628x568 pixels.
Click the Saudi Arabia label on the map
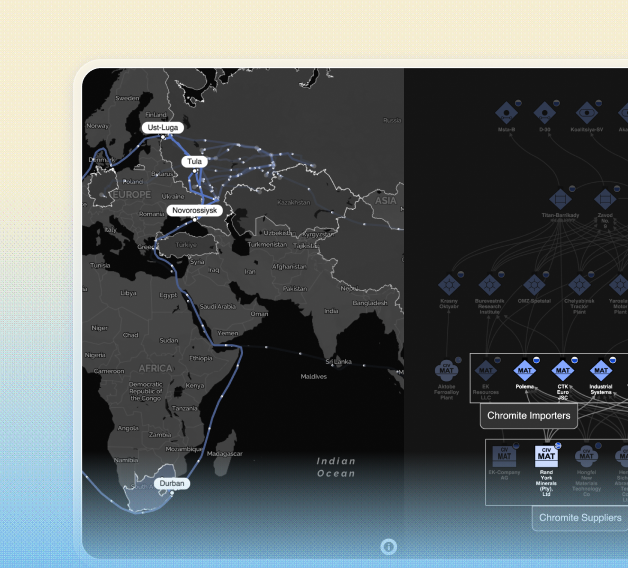pyautogui.click(x=217, y=306)
